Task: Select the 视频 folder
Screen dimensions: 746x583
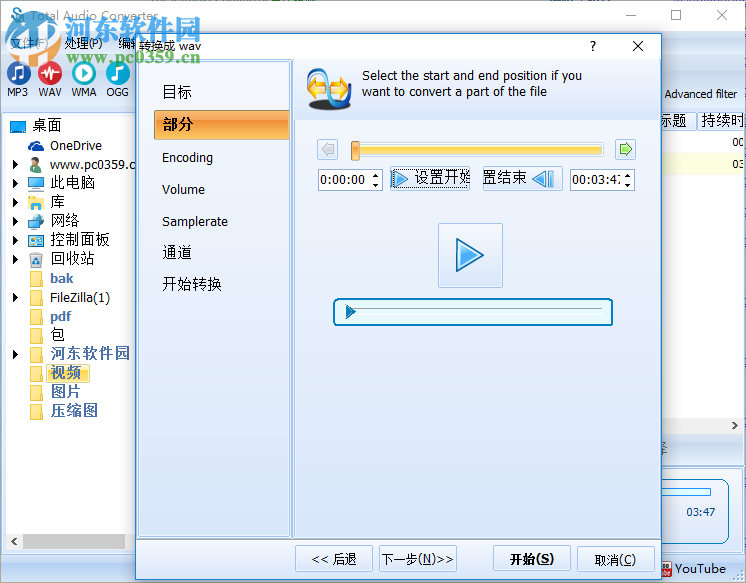Action: (66, 373)
